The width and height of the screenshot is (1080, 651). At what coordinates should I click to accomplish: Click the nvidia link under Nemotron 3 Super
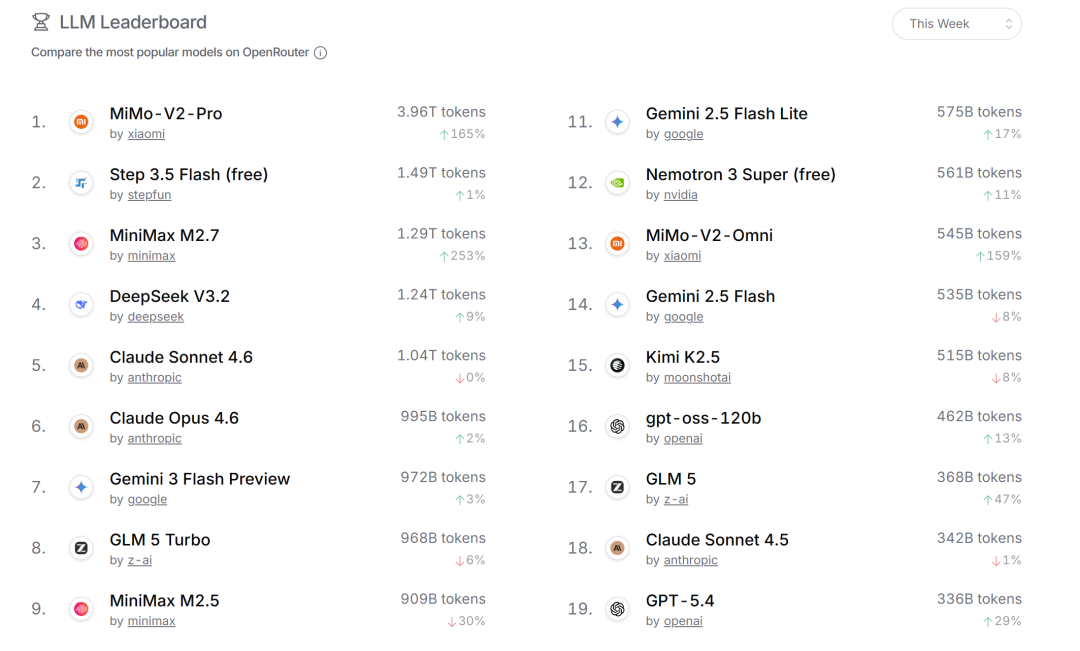[x=680, y=195]
